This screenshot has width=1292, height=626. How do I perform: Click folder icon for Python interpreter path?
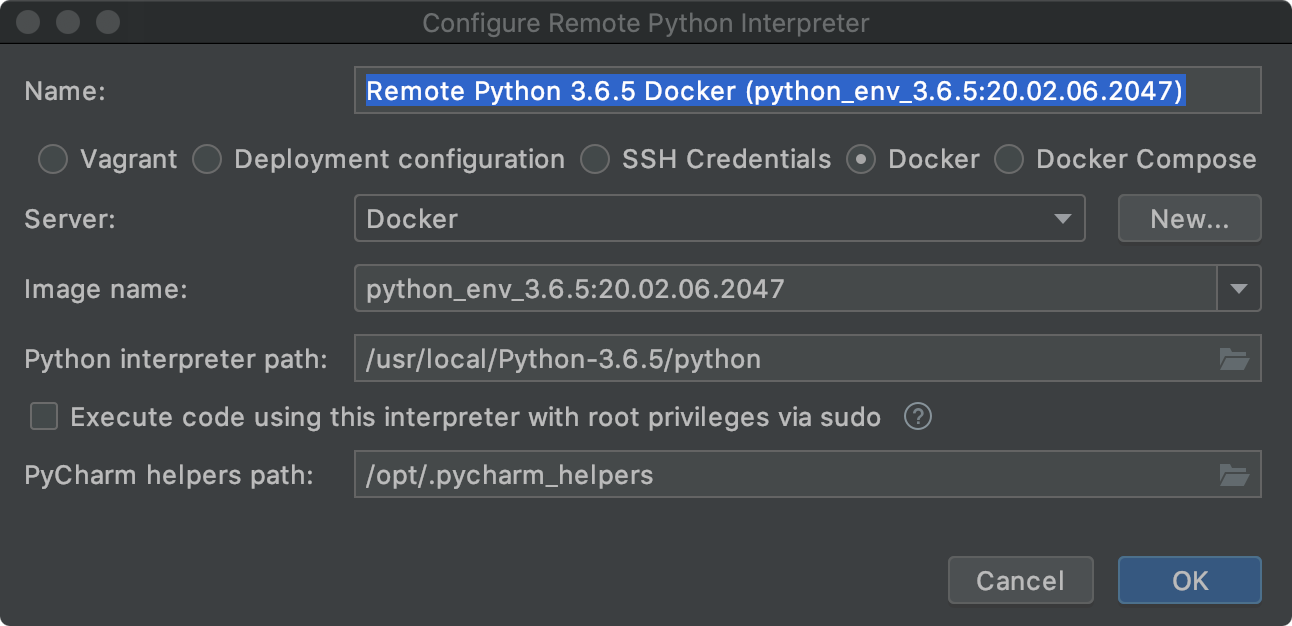(x=1235, y=359)
